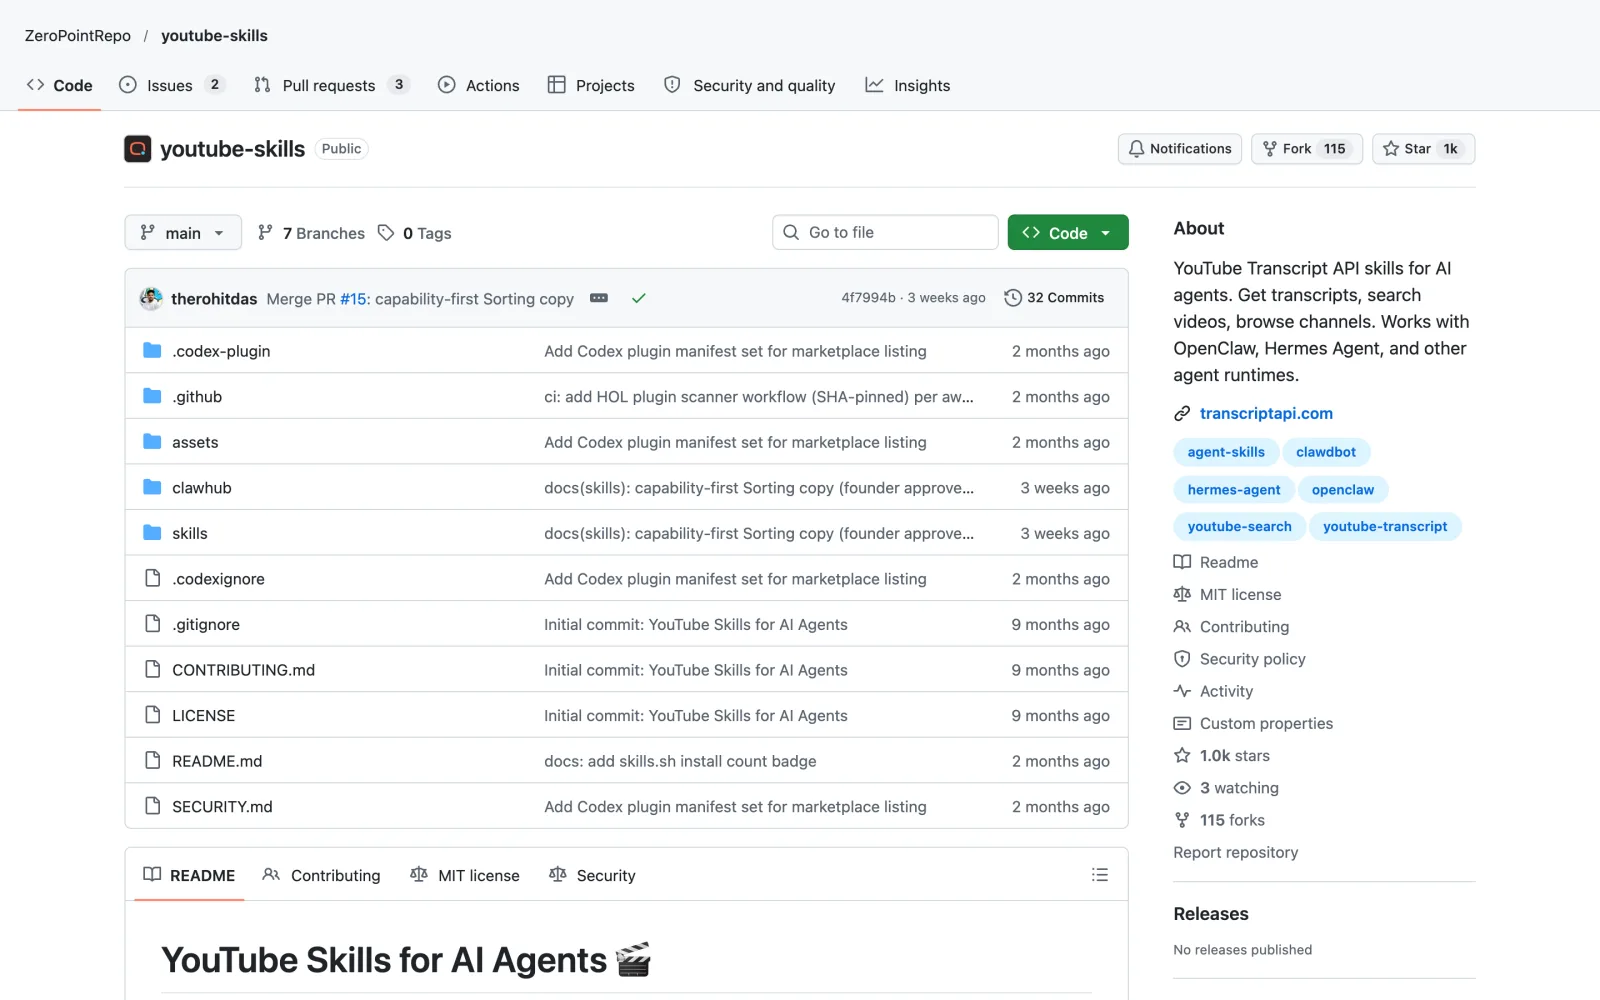Click the openclaw topic tag
The width and height of the screenshot is (1600, 1000).
[x=1343, y=490]
